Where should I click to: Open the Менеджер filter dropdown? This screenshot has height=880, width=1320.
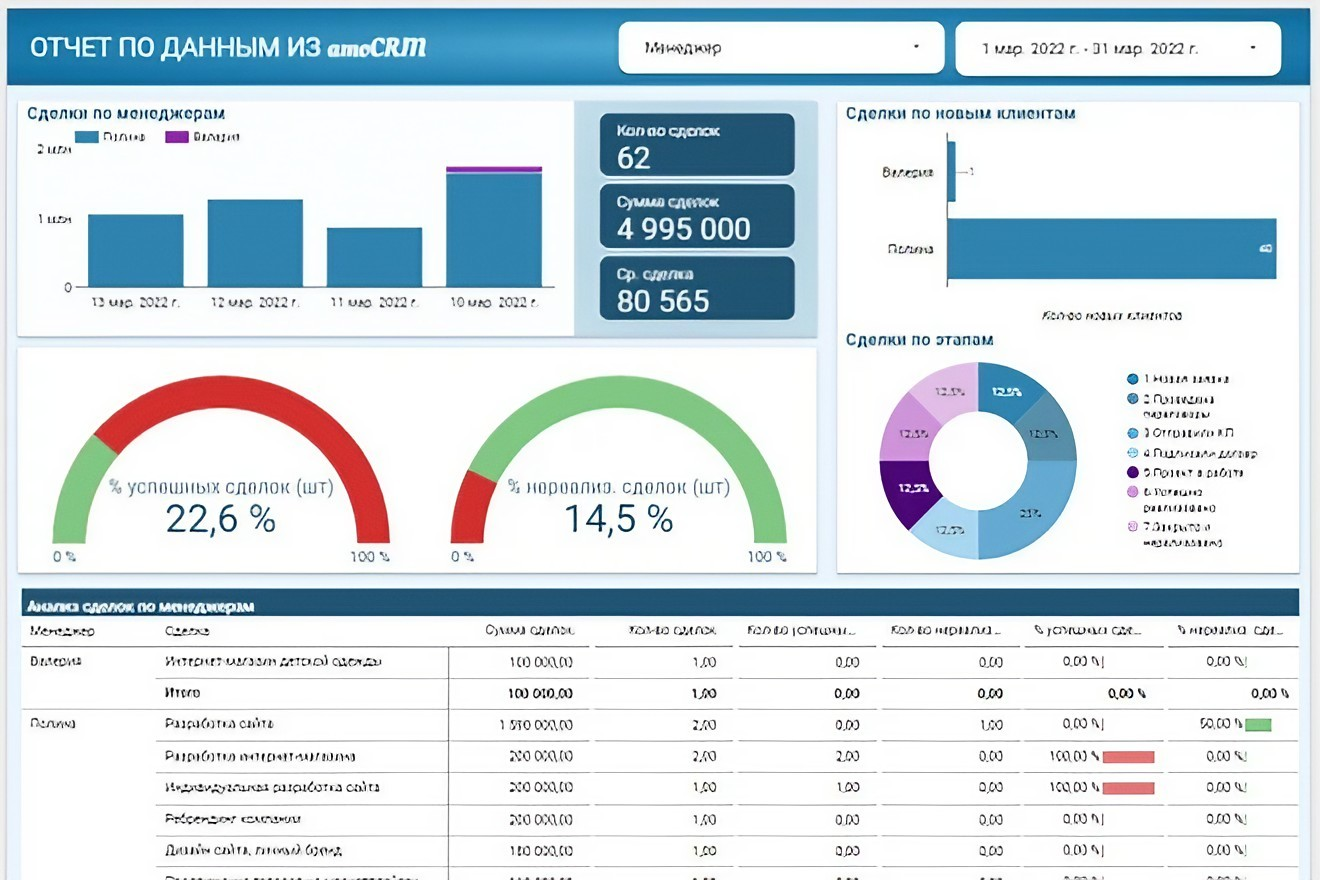click(780, 48)
